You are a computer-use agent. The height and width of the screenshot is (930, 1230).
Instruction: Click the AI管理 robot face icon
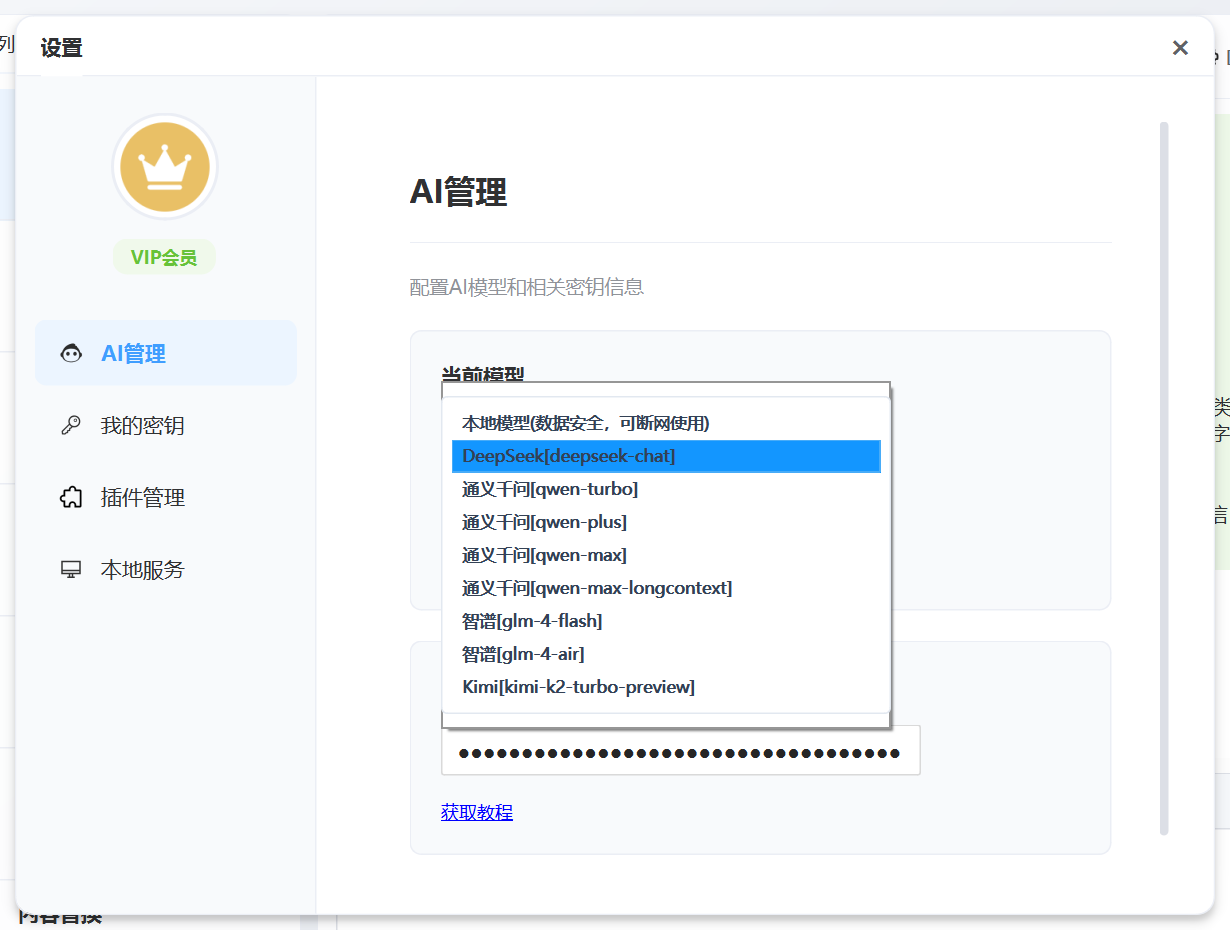coord(71,353)
